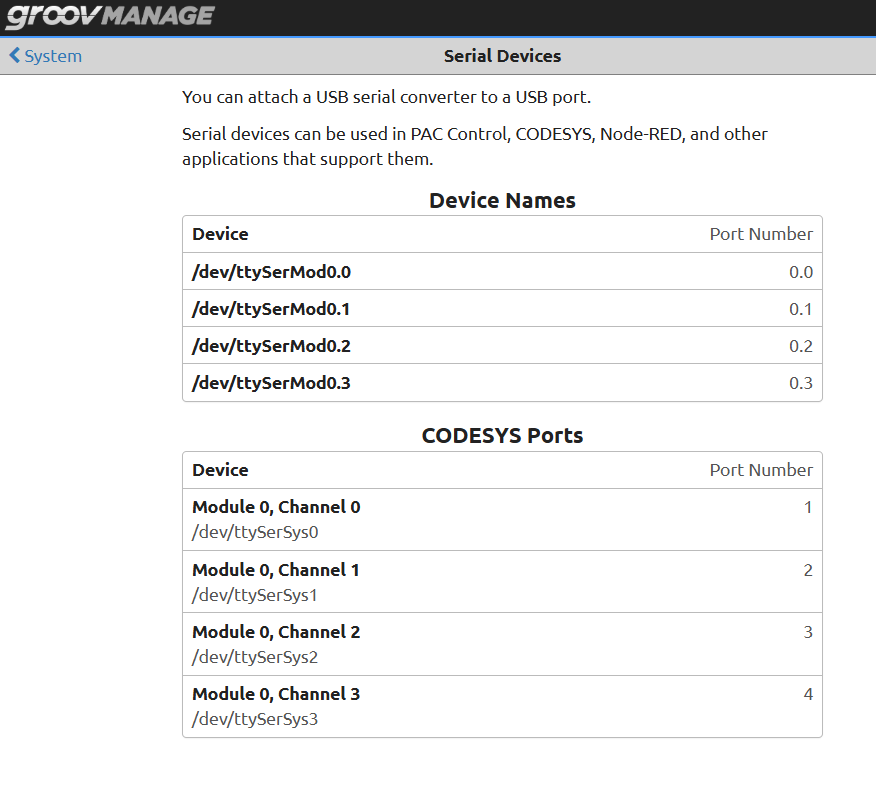Click Module 0, Channel 1 entry
876x793 pixels.
coord(276,570)
